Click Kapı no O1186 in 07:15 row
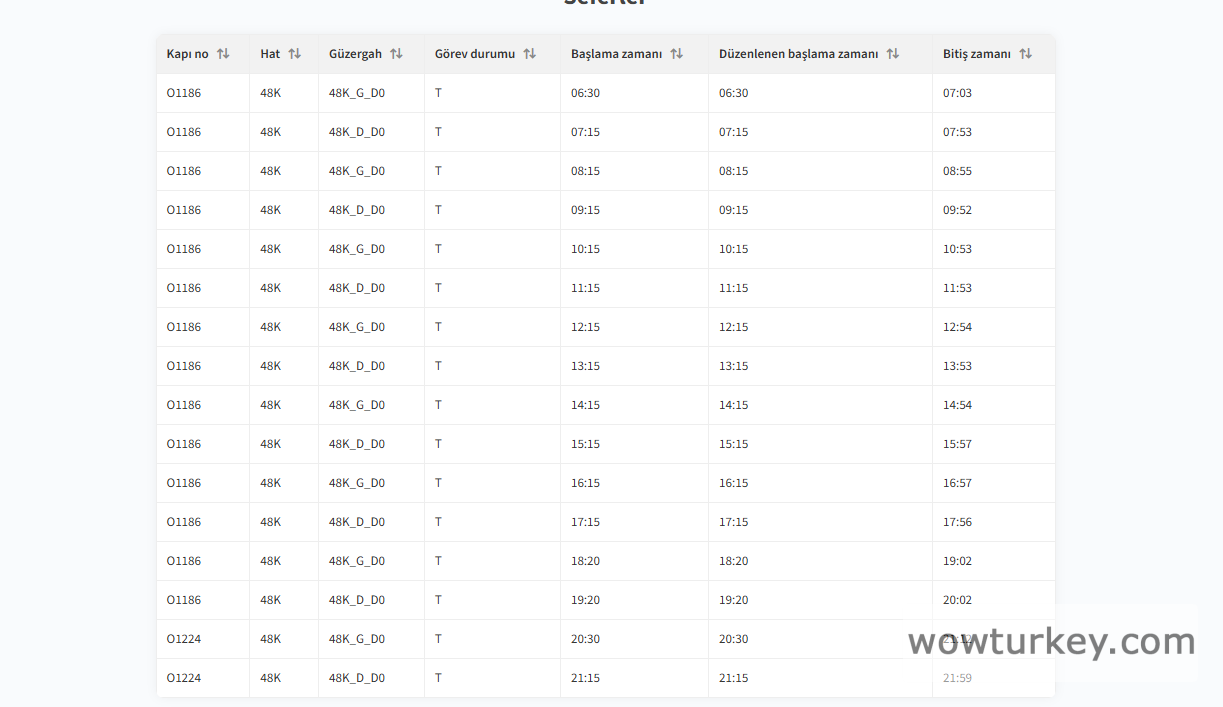This screenshot has width=1223, height=707. click(x=184, y=132)
